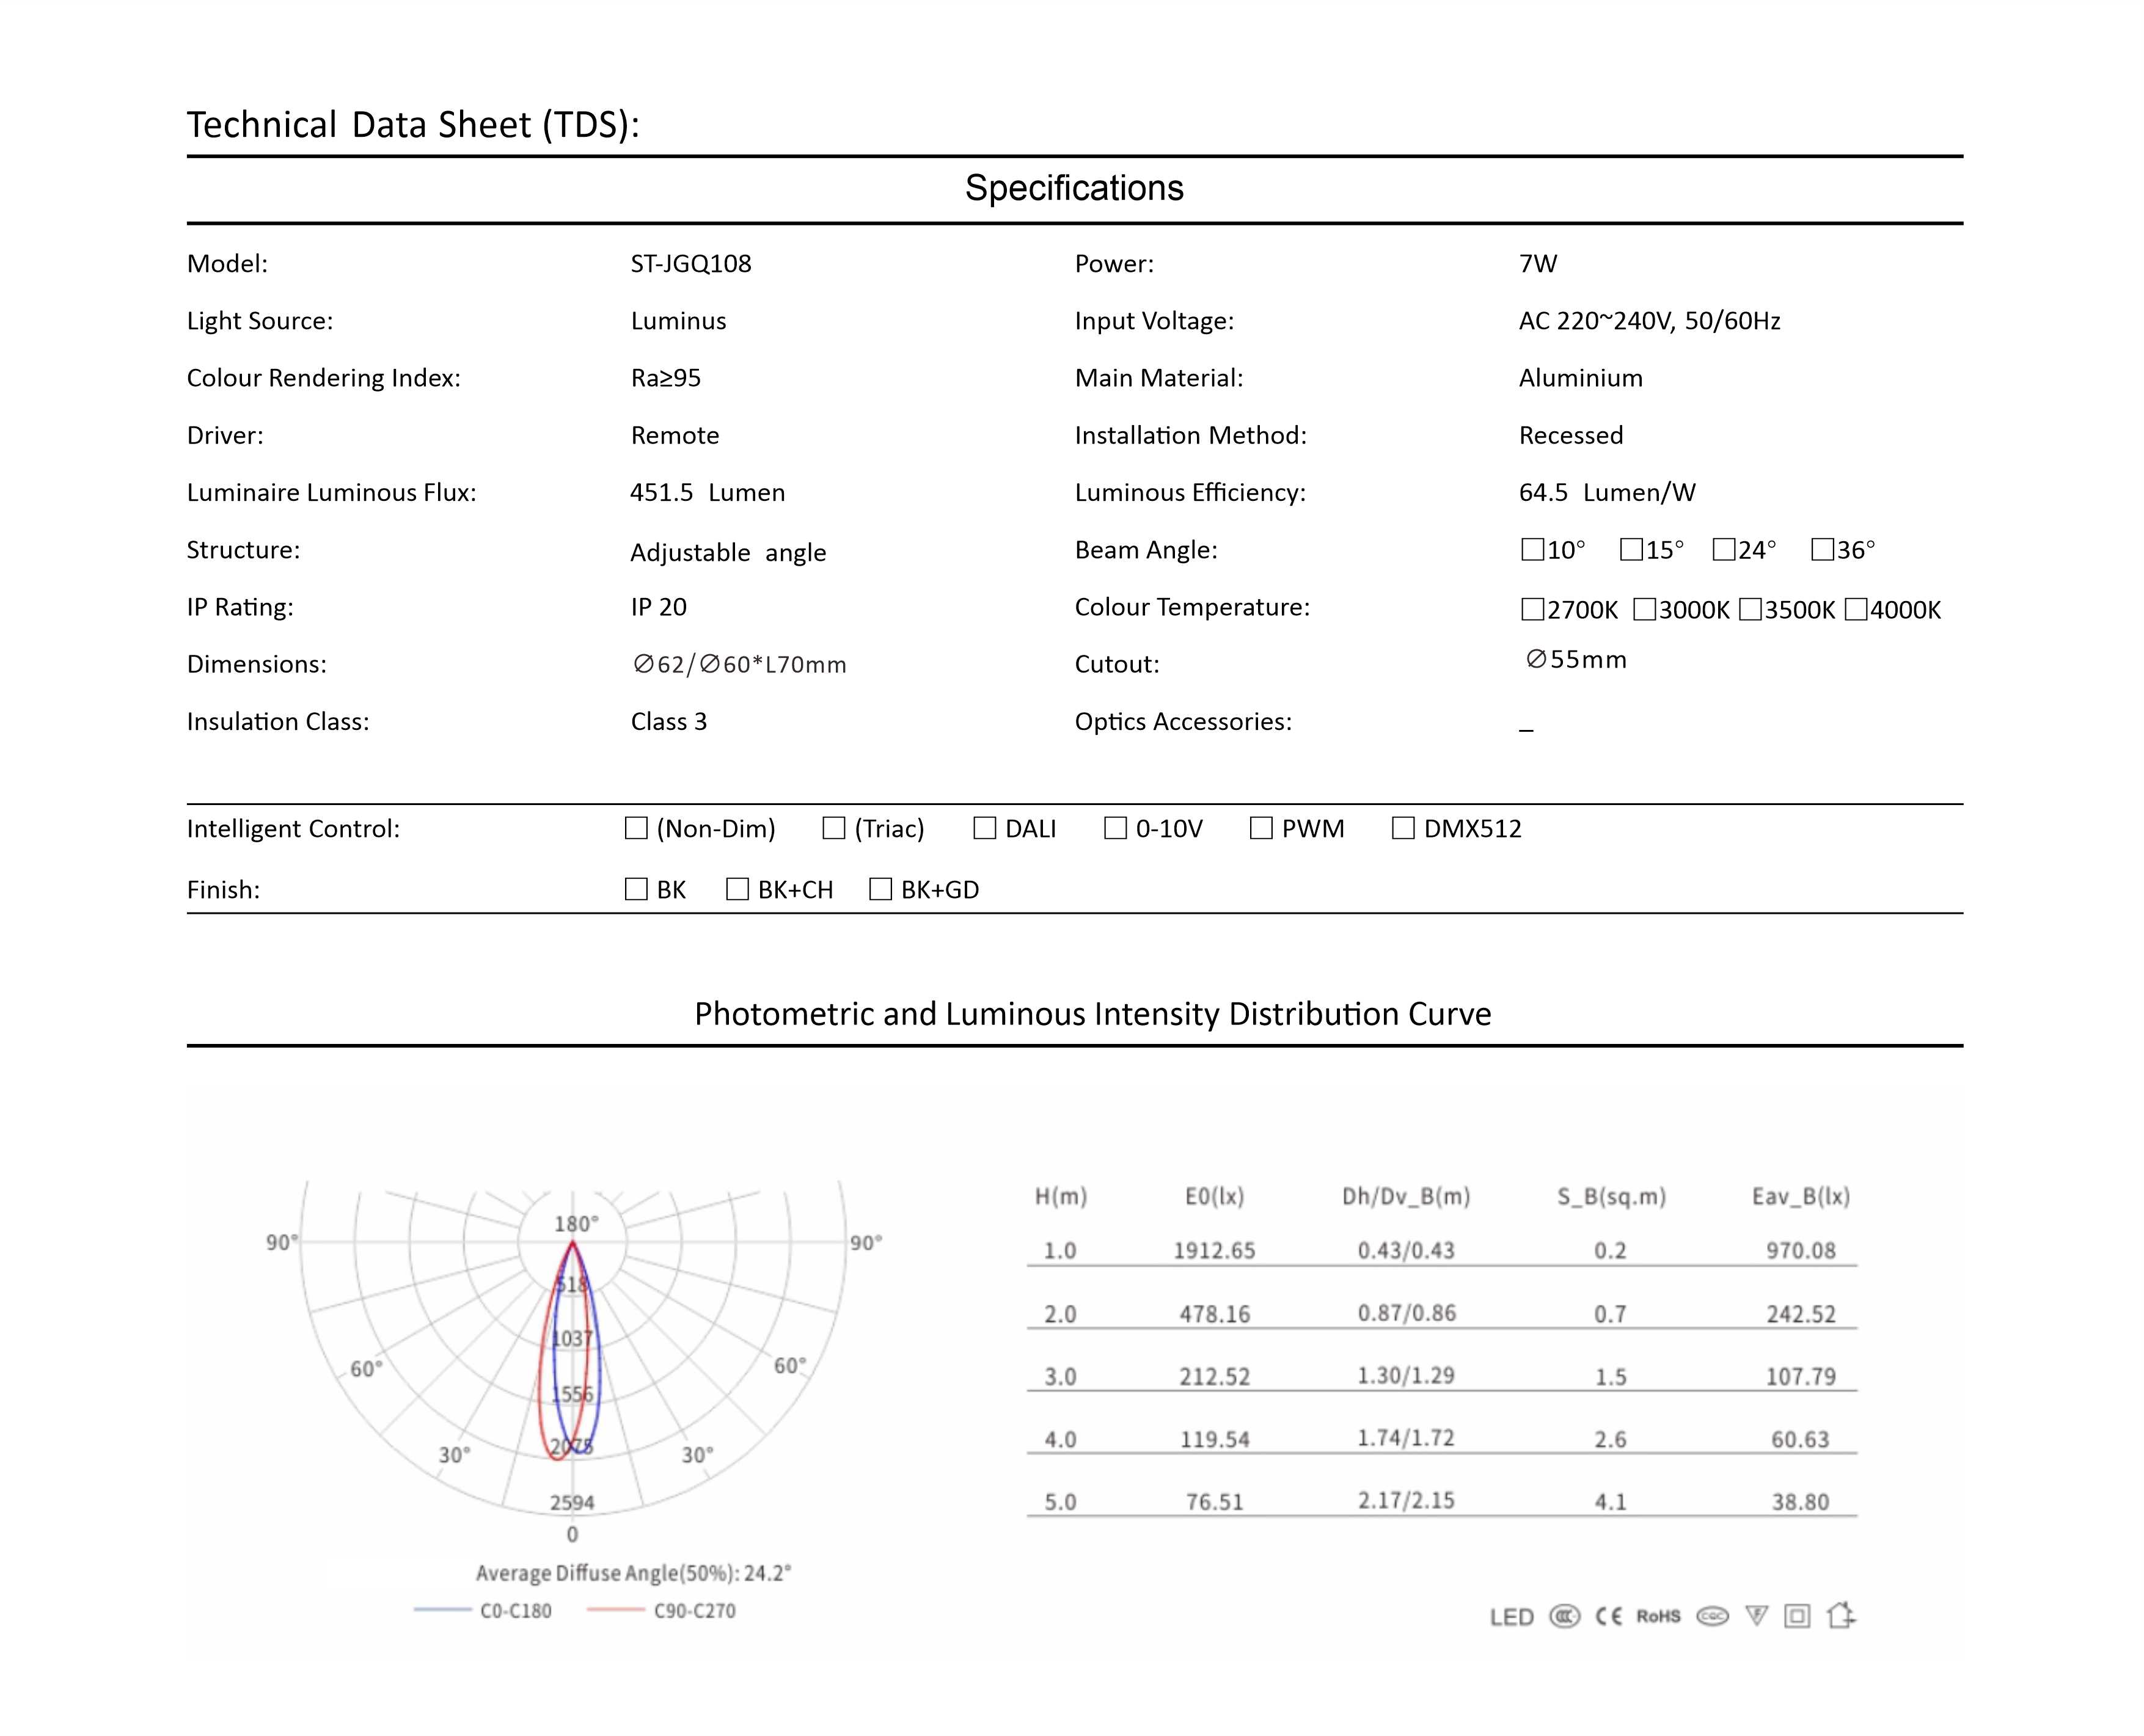This screenshot has height=1736, width=2144.
Task: Click the Specifications section heading
Action: tap(1074, 188)
